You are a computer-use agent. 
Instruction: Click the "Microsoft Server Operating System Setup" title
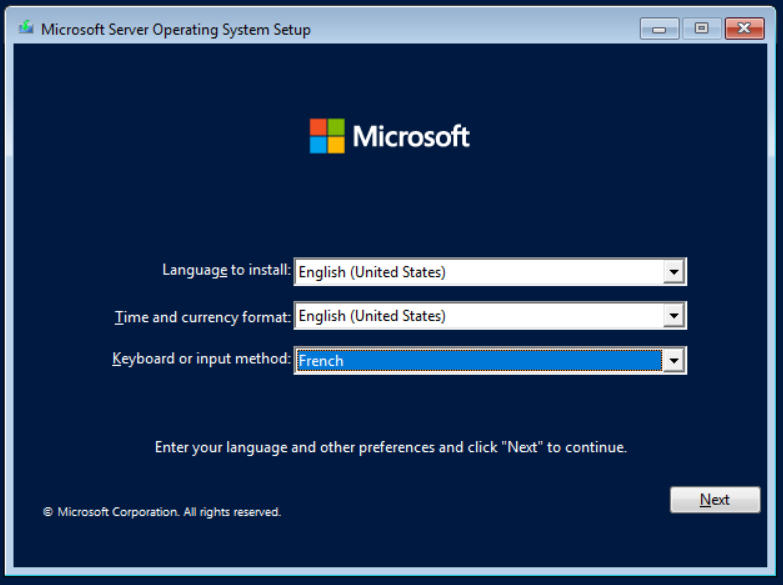tap(176, 29)
